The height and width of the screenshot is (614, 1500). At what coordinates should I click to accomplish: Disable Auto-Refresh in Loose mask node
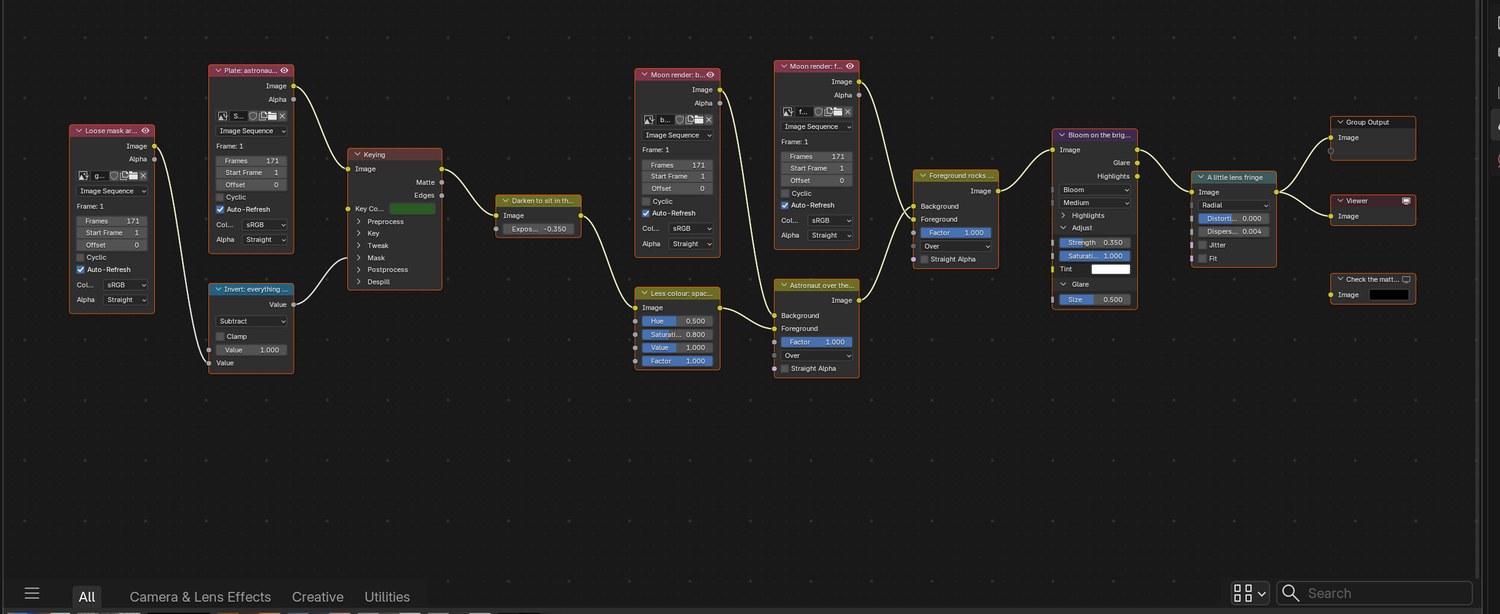pyautogui.click(x=81, y=269)
